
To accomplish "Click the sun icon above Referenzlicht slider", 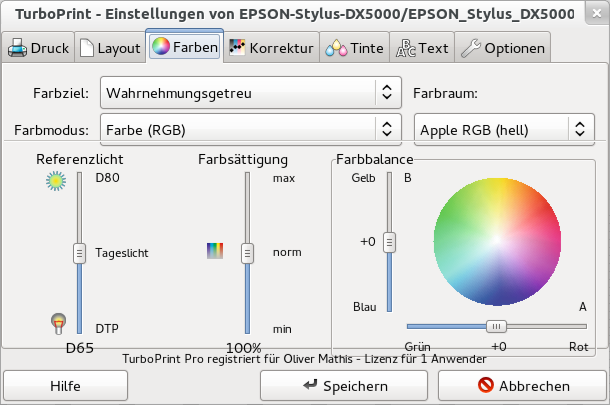I will point(57,181).
